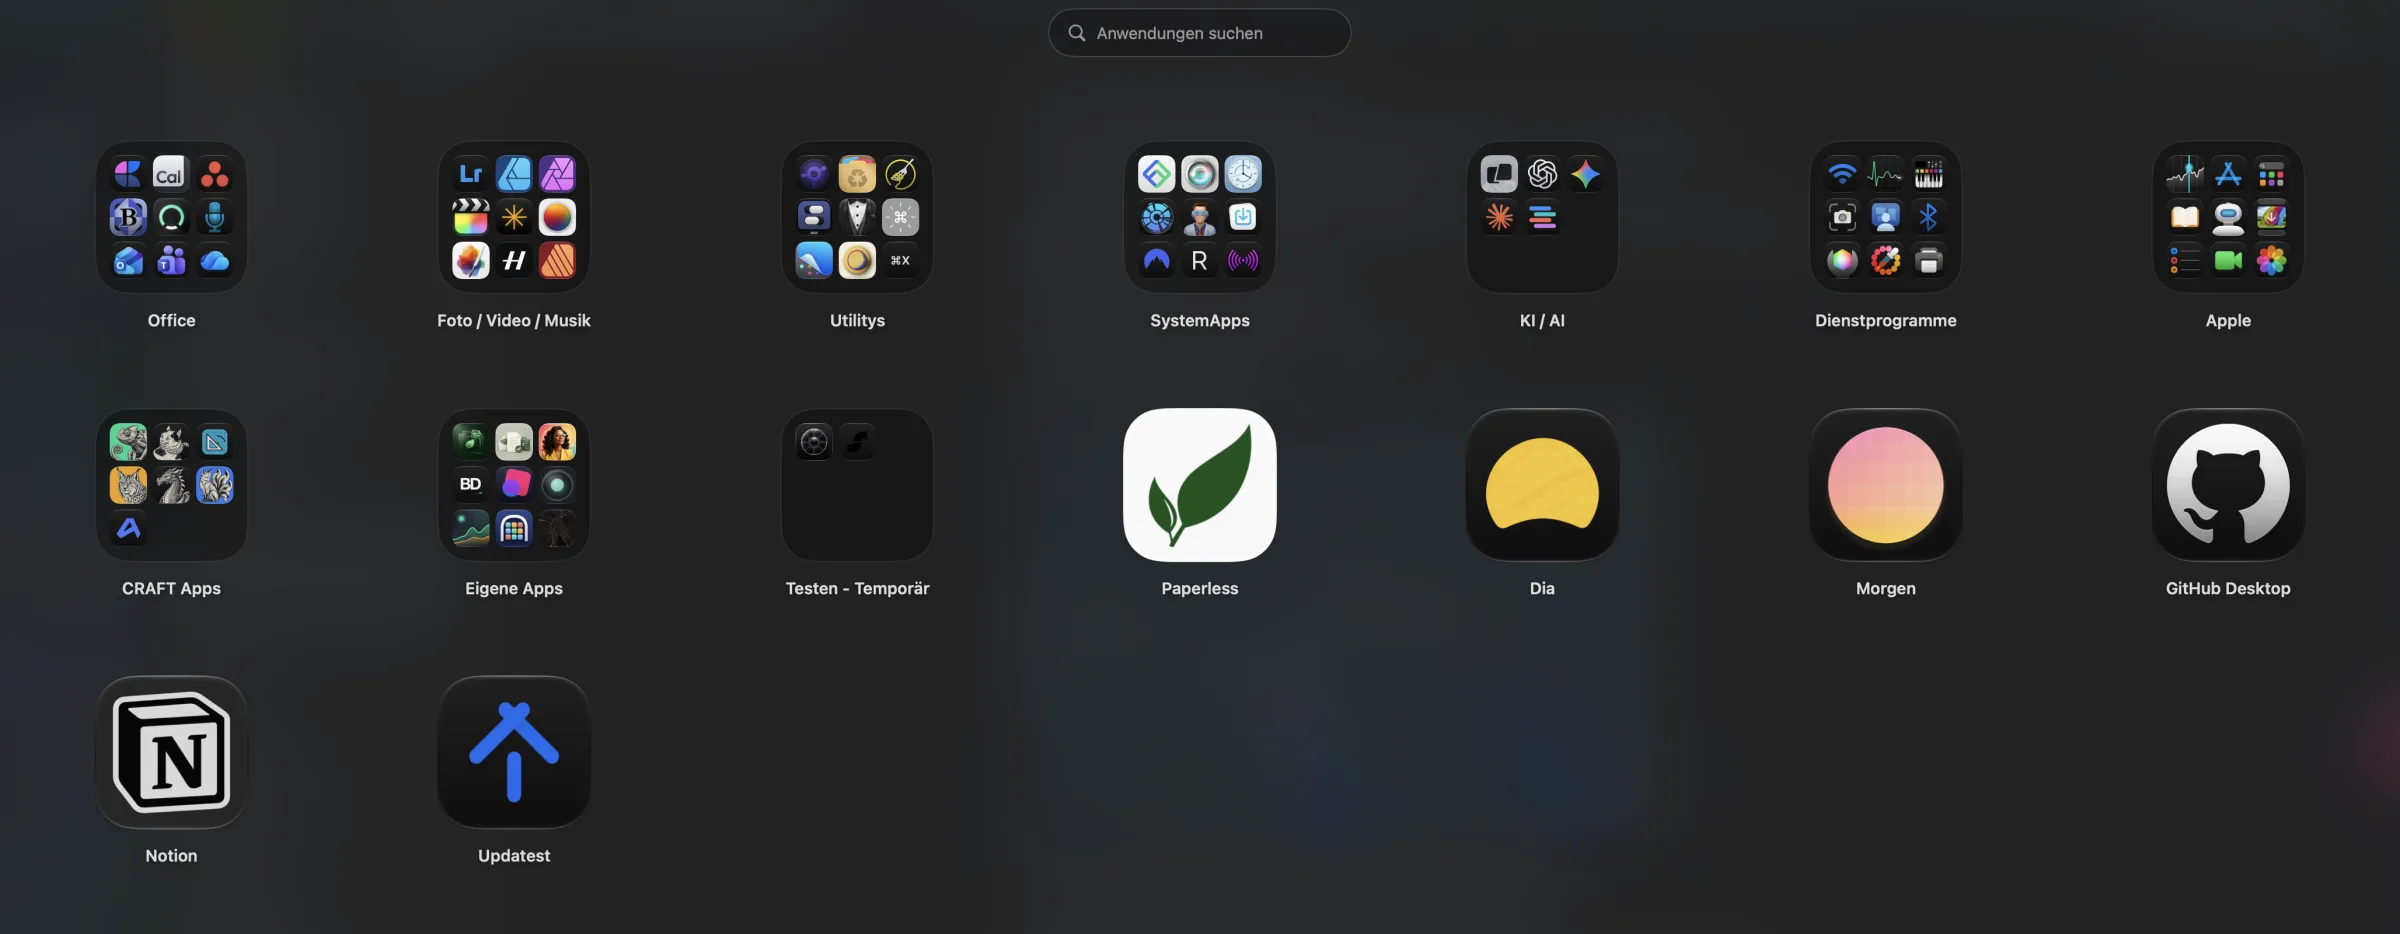Viewport: 2400px width, 934px height.
Task: Click the Anwendungen suchen search field
Action: pyautogui.click(x=1200, y=33)
